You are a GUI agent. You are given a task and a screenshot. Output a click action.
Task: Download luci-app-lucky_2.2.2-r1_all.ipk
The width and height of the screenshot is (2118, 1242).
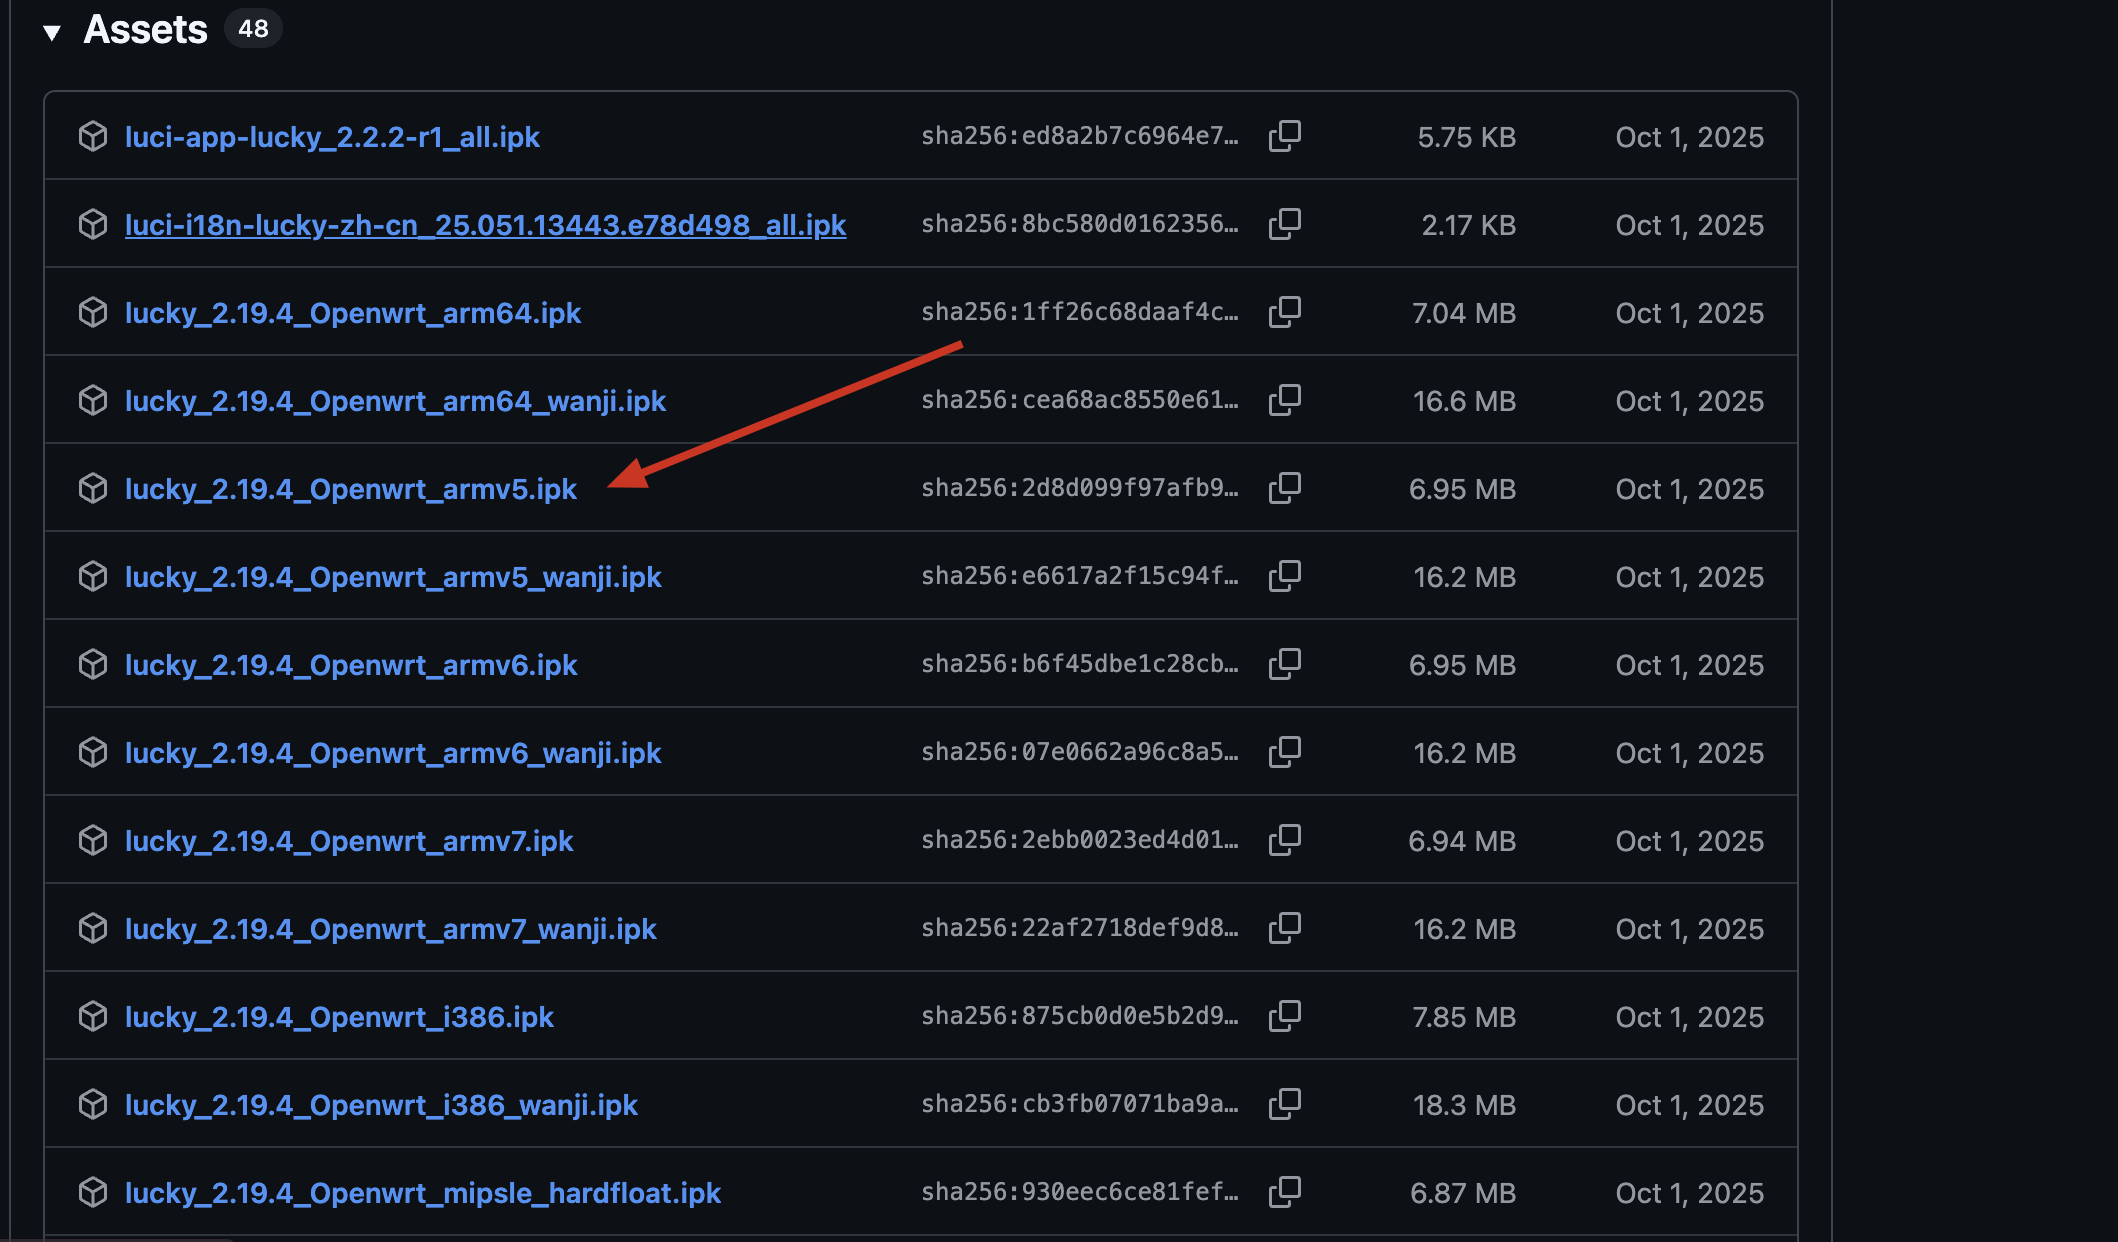(332, 137)
